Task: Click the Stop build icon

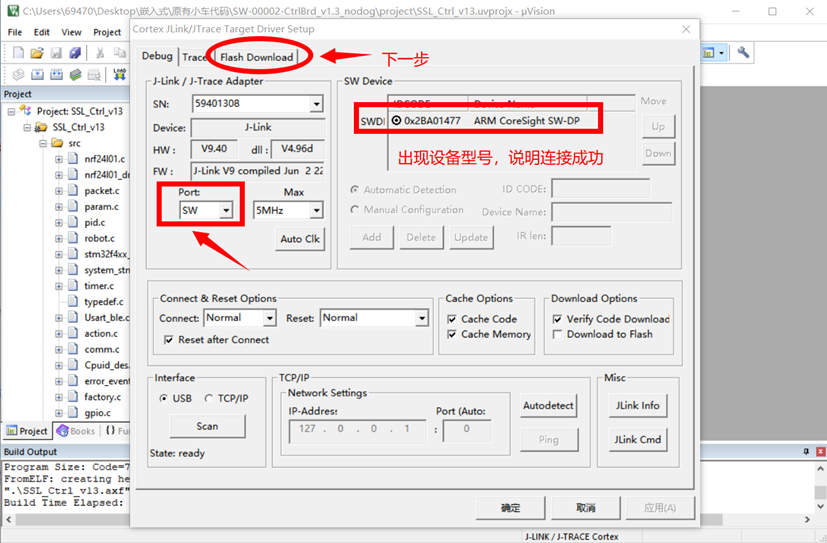Action: 94,75
